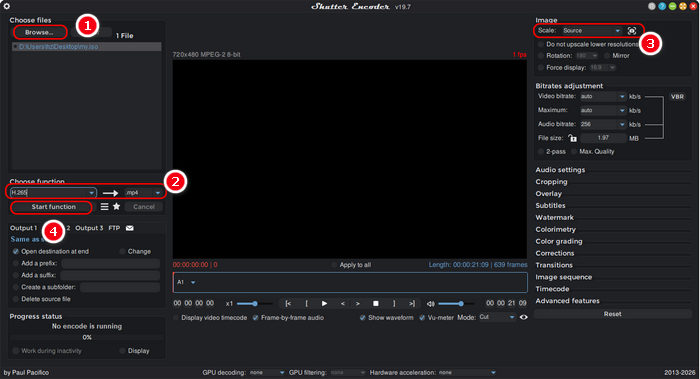Click the Browse... button
Viewport: 700px width, 379px height.
tap(39, 32)
